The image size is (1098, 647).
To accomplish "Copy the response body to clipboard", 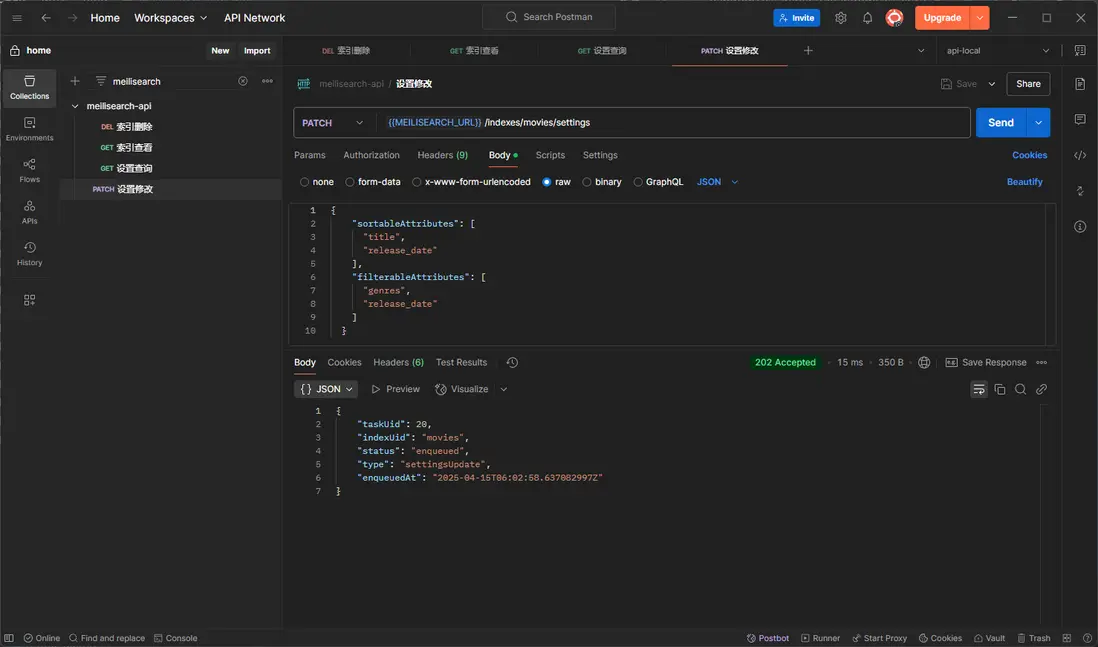I will [x=999, y=389].
